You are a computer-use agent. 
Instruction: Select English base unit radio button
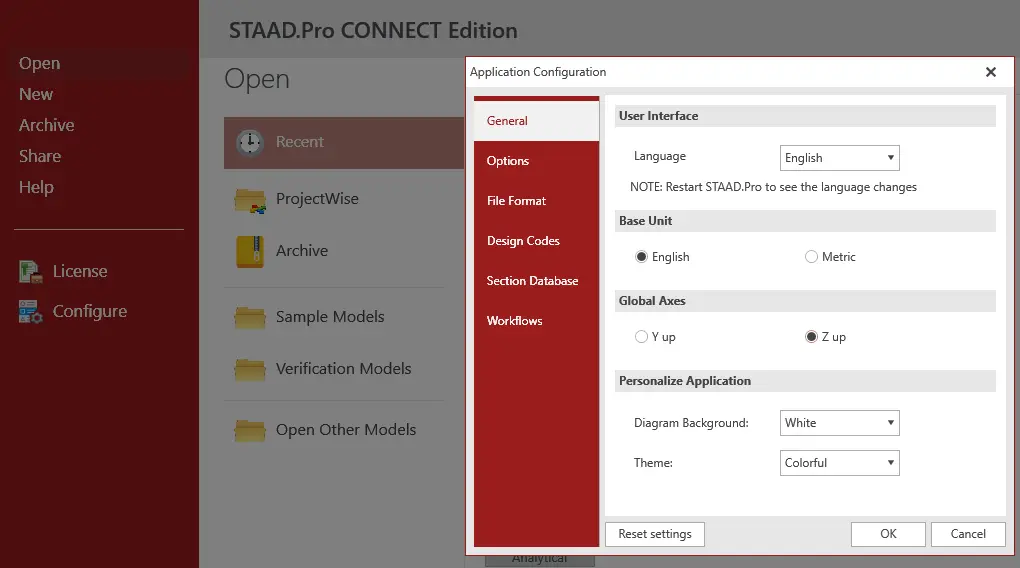pyautogui.click(x=641, y=257)
